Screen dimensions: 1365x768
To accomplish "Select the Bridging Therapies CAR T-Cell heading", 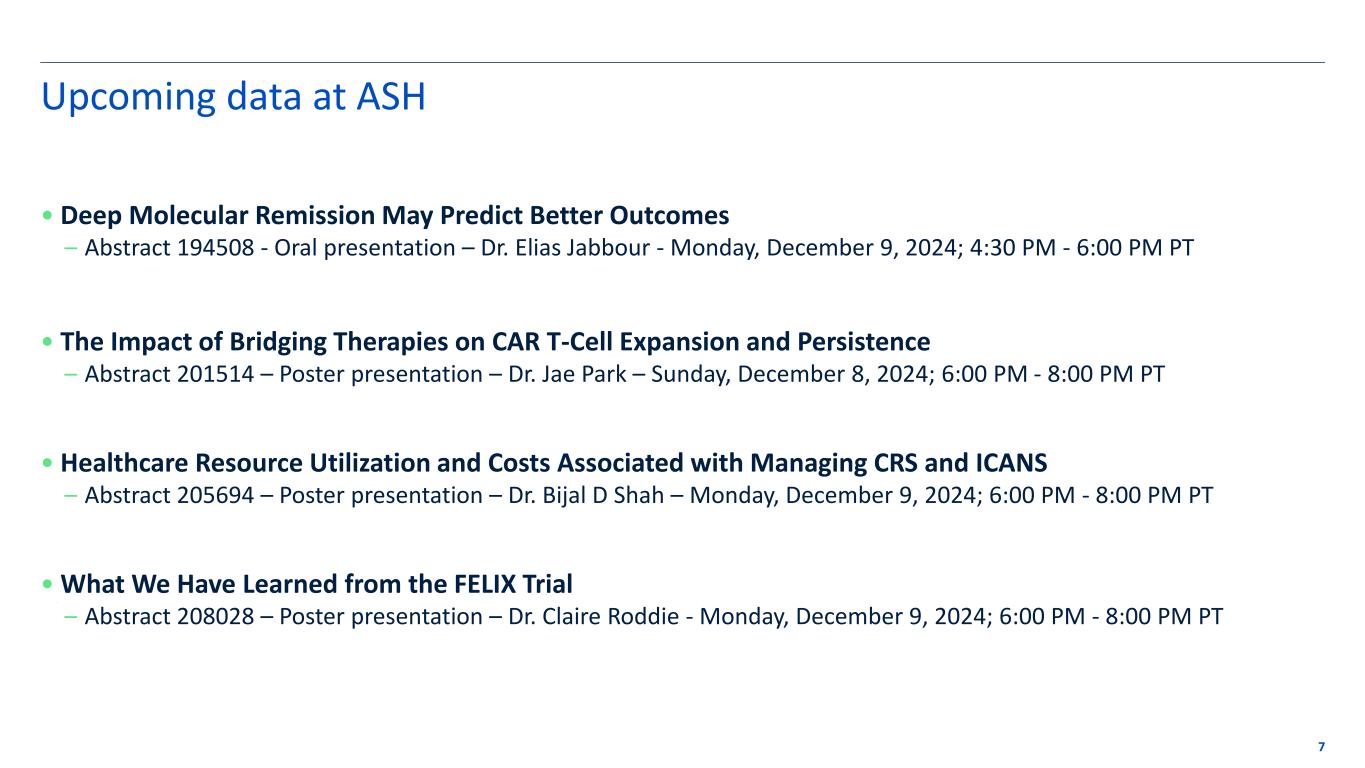I will point(495,342).
